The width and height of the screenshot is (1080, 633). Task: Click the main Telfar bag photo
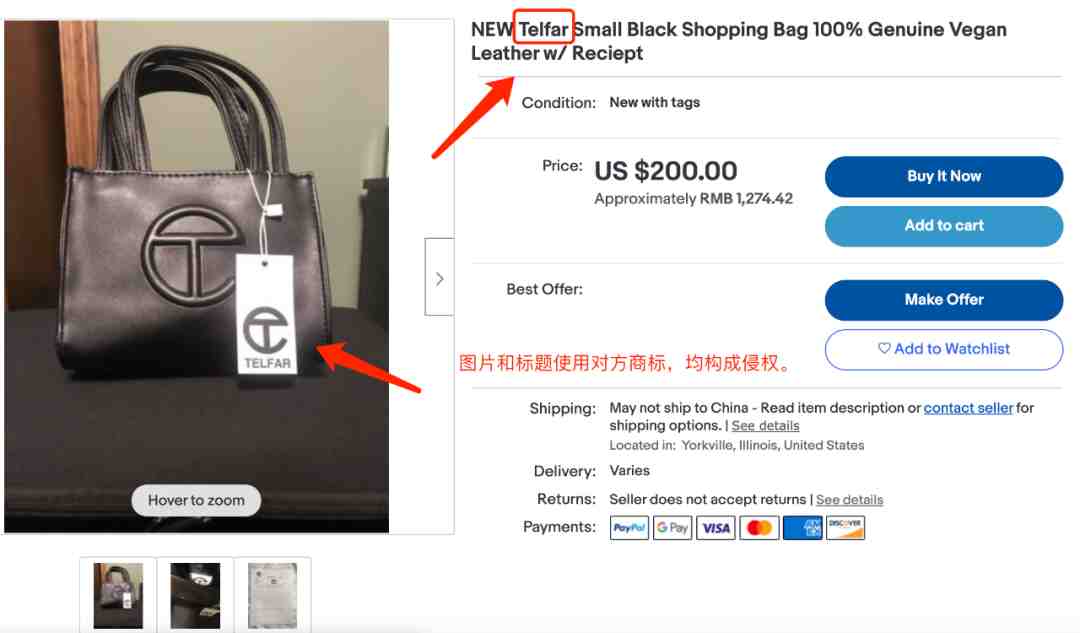[196, 276]
